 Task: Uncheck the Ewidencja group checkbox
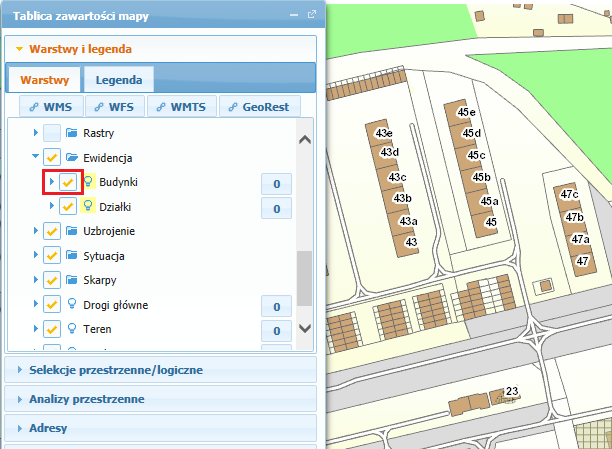52,157
